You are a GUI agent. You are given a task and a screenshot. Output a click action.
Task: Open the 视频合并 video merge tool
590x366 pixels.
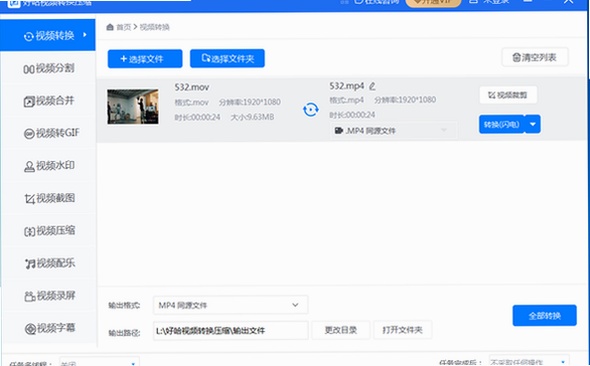(x=48, y=101)
